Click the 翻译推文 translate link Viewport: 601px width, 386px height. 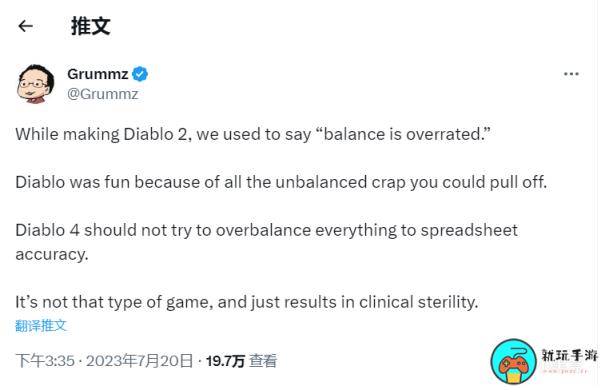(x=41, y=325)
